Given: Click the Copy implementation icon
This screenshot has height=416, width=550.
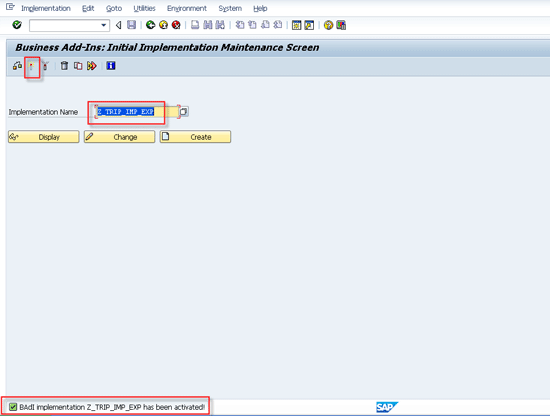Looking at the screenshot, I should point(78,66).
